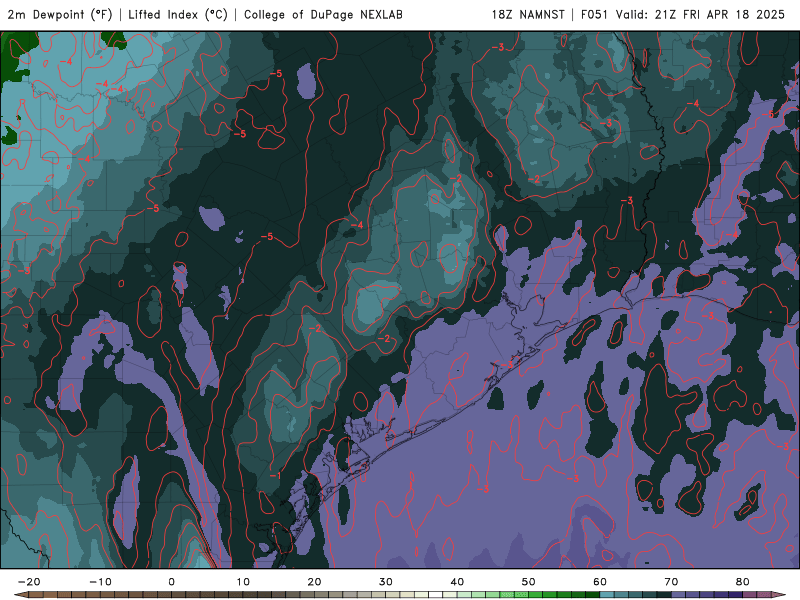800x600 pixels.
Task: Click the "70" color scale label
Action: coord(671,582)
